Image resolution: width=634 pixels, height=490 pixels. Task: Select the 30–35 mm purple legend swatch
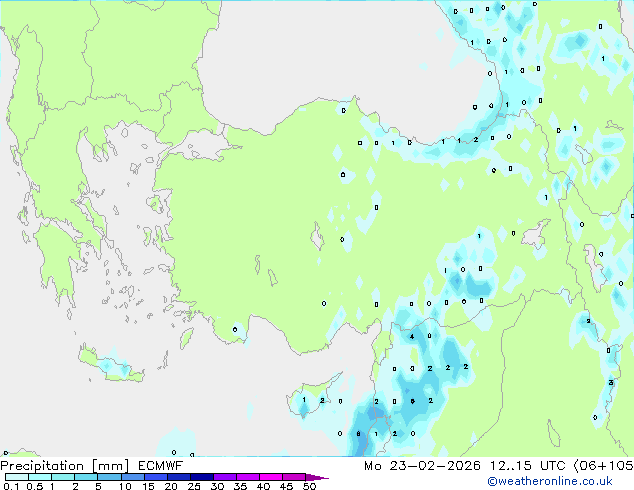[225, 477]
